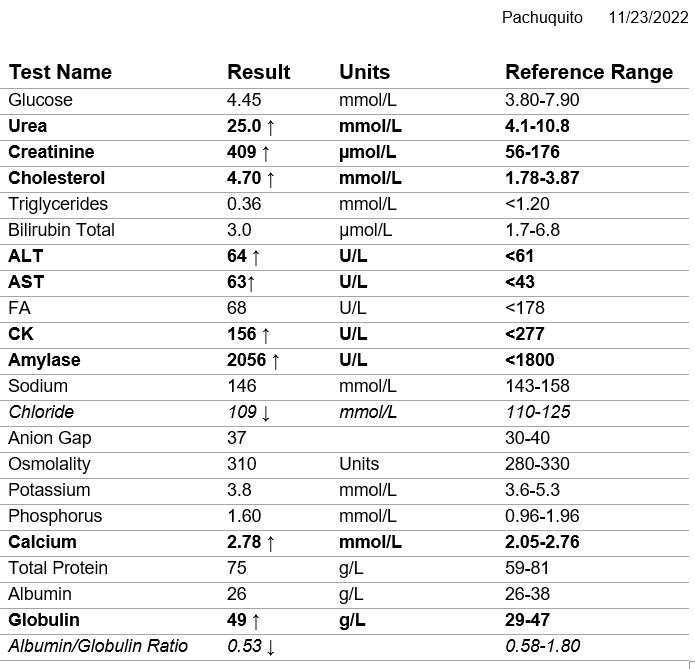Click the Test Name column header
The height and width of the screenshot is (669, 695).
60,72
